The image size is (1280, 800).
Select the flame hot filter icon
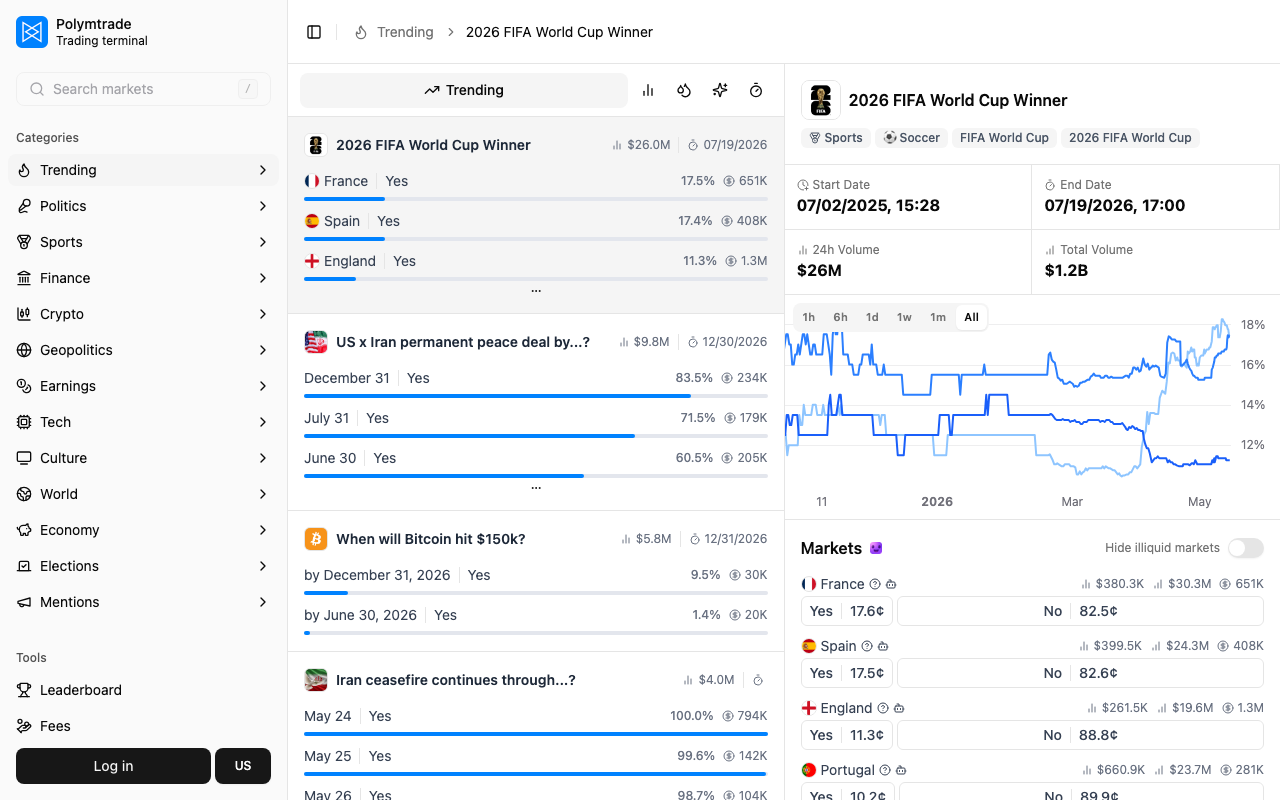tap(684, 90)
